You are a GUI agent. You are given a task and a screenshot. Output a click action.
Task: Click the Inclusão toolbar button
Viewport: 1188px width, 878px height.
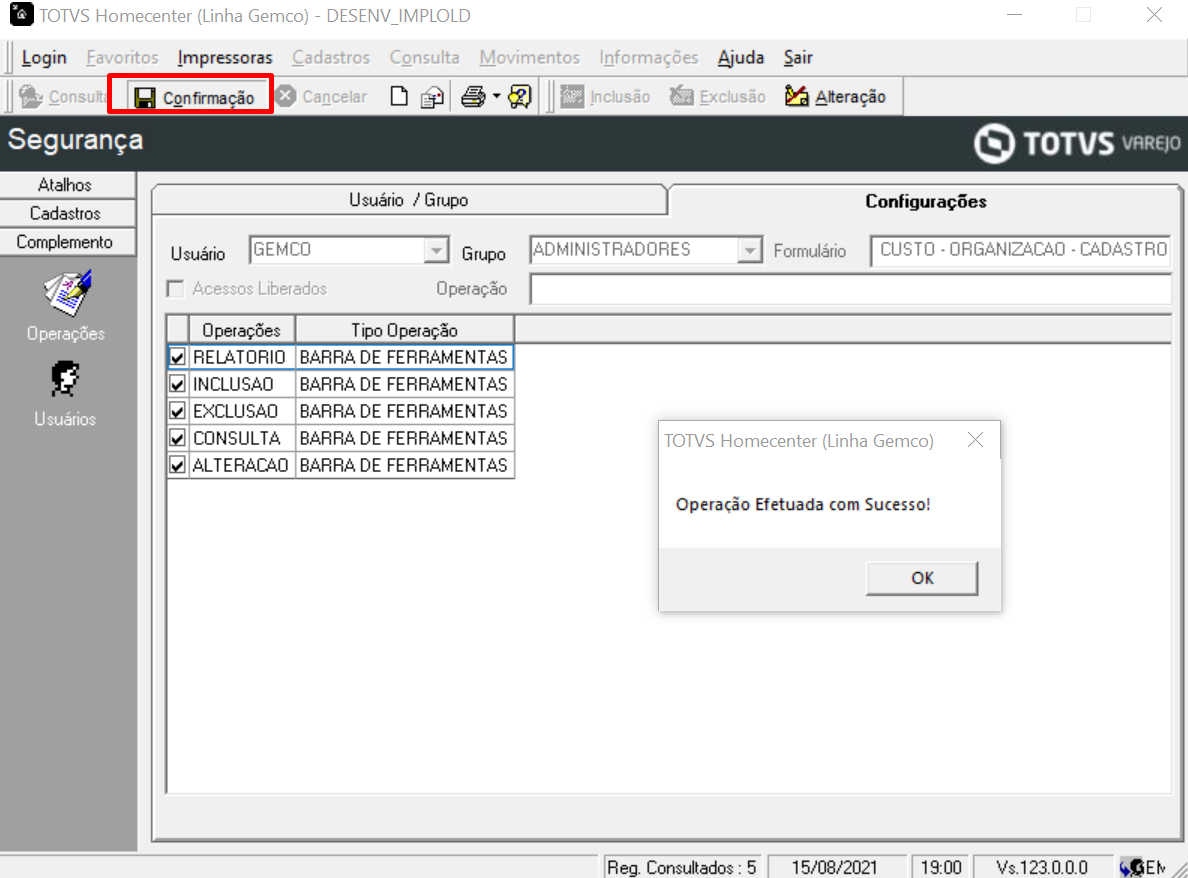point(605,97)
